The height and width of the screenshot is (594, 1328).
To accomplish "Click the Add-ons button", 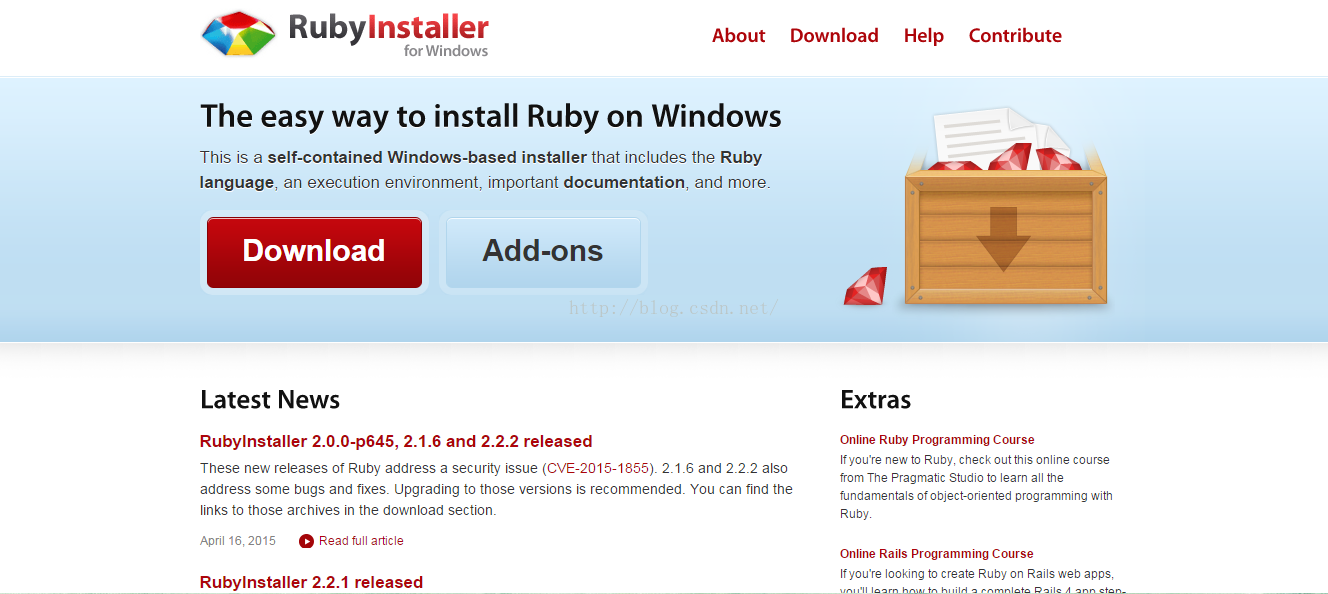I will [x=543, y=252].
